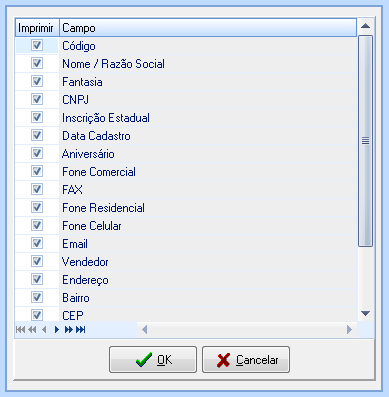Screen dimensions: 389x397
Task: Disable printing for Email field
Action: click(37, 243)
